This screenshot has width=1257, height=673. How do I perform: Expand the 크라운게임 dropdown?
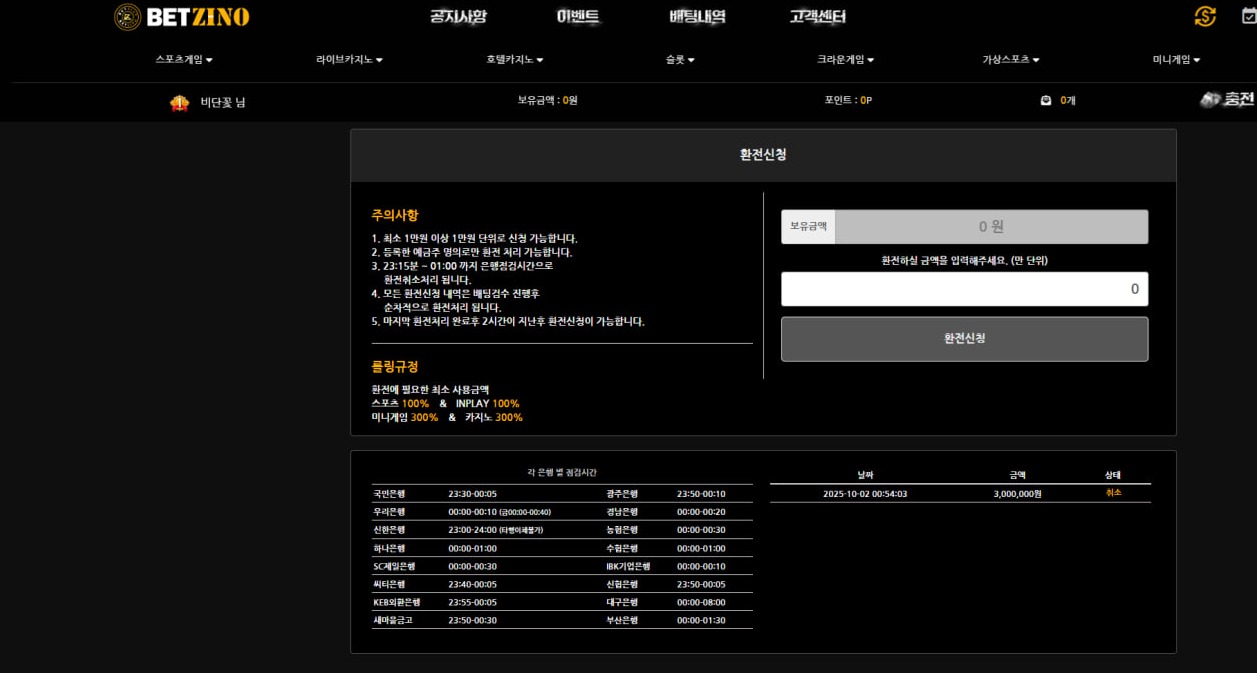845,60
